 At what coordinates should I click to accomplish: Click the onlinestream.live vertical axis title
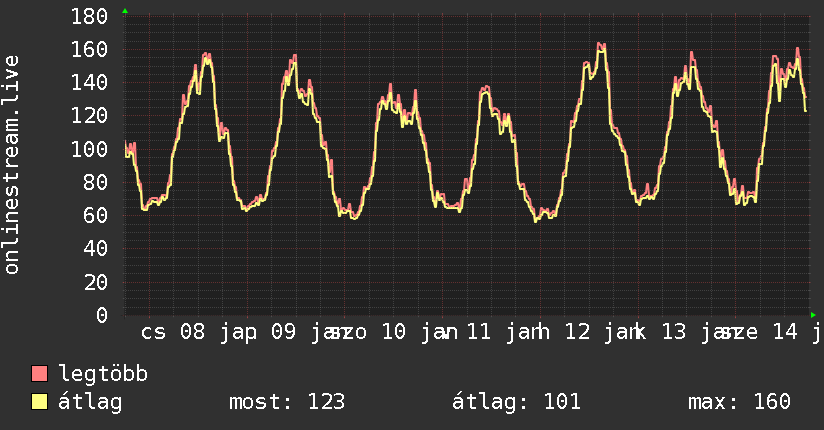pyautogui.click(x=12, y=165)
